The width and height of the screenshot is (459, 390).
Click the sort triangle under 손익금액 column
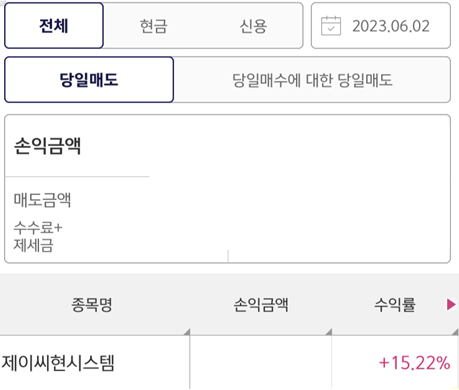tap(329, 332)
